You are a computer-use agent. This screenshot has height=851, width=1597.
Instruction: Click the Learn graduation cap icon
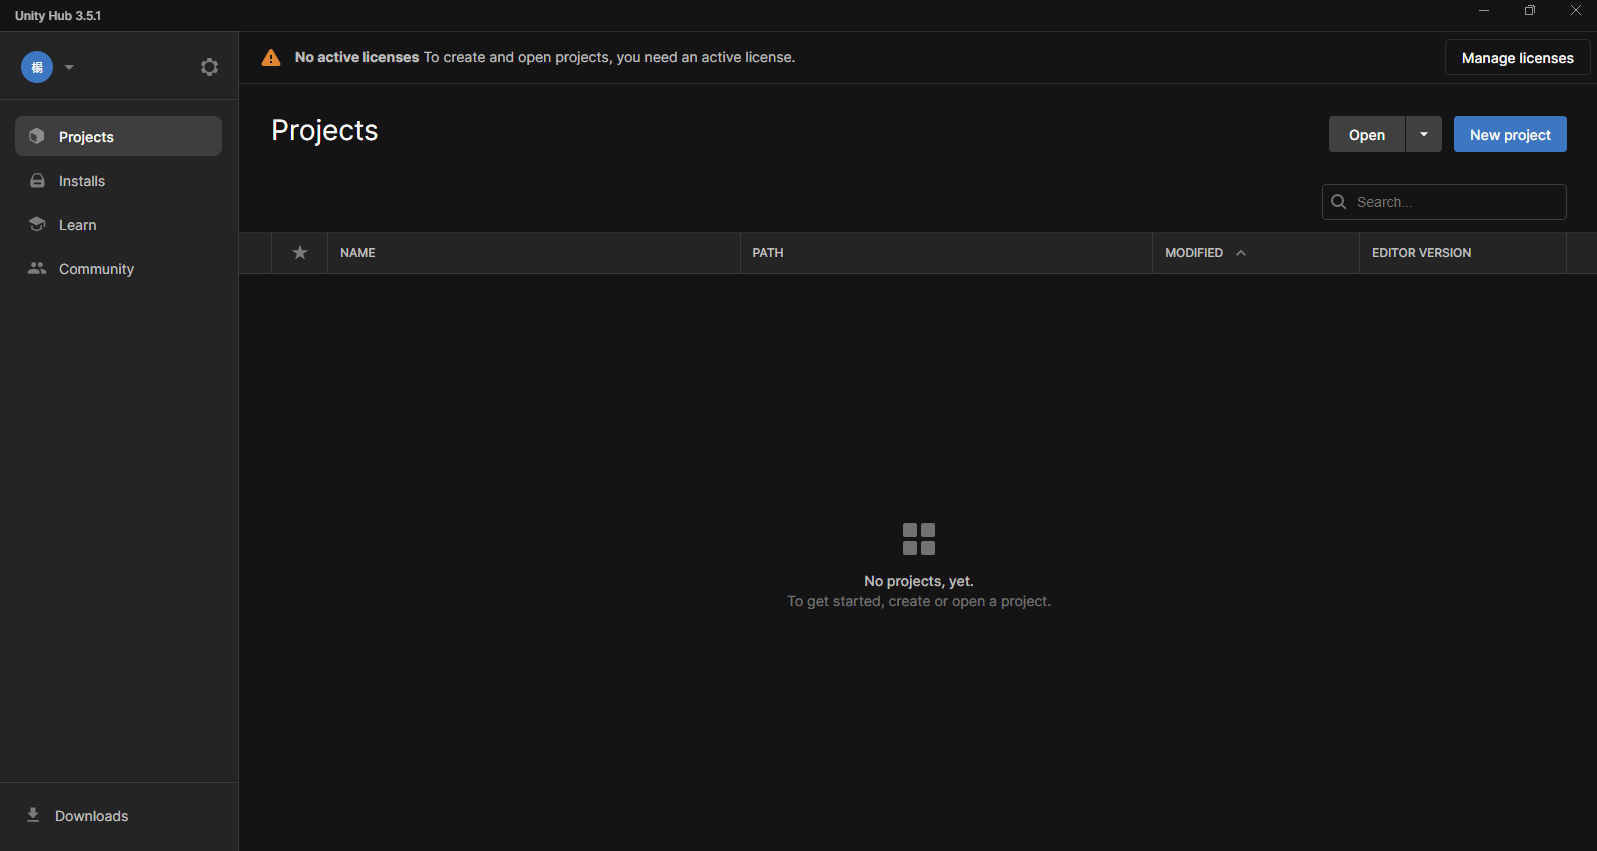pyautogui.click(x=37, y=224)
